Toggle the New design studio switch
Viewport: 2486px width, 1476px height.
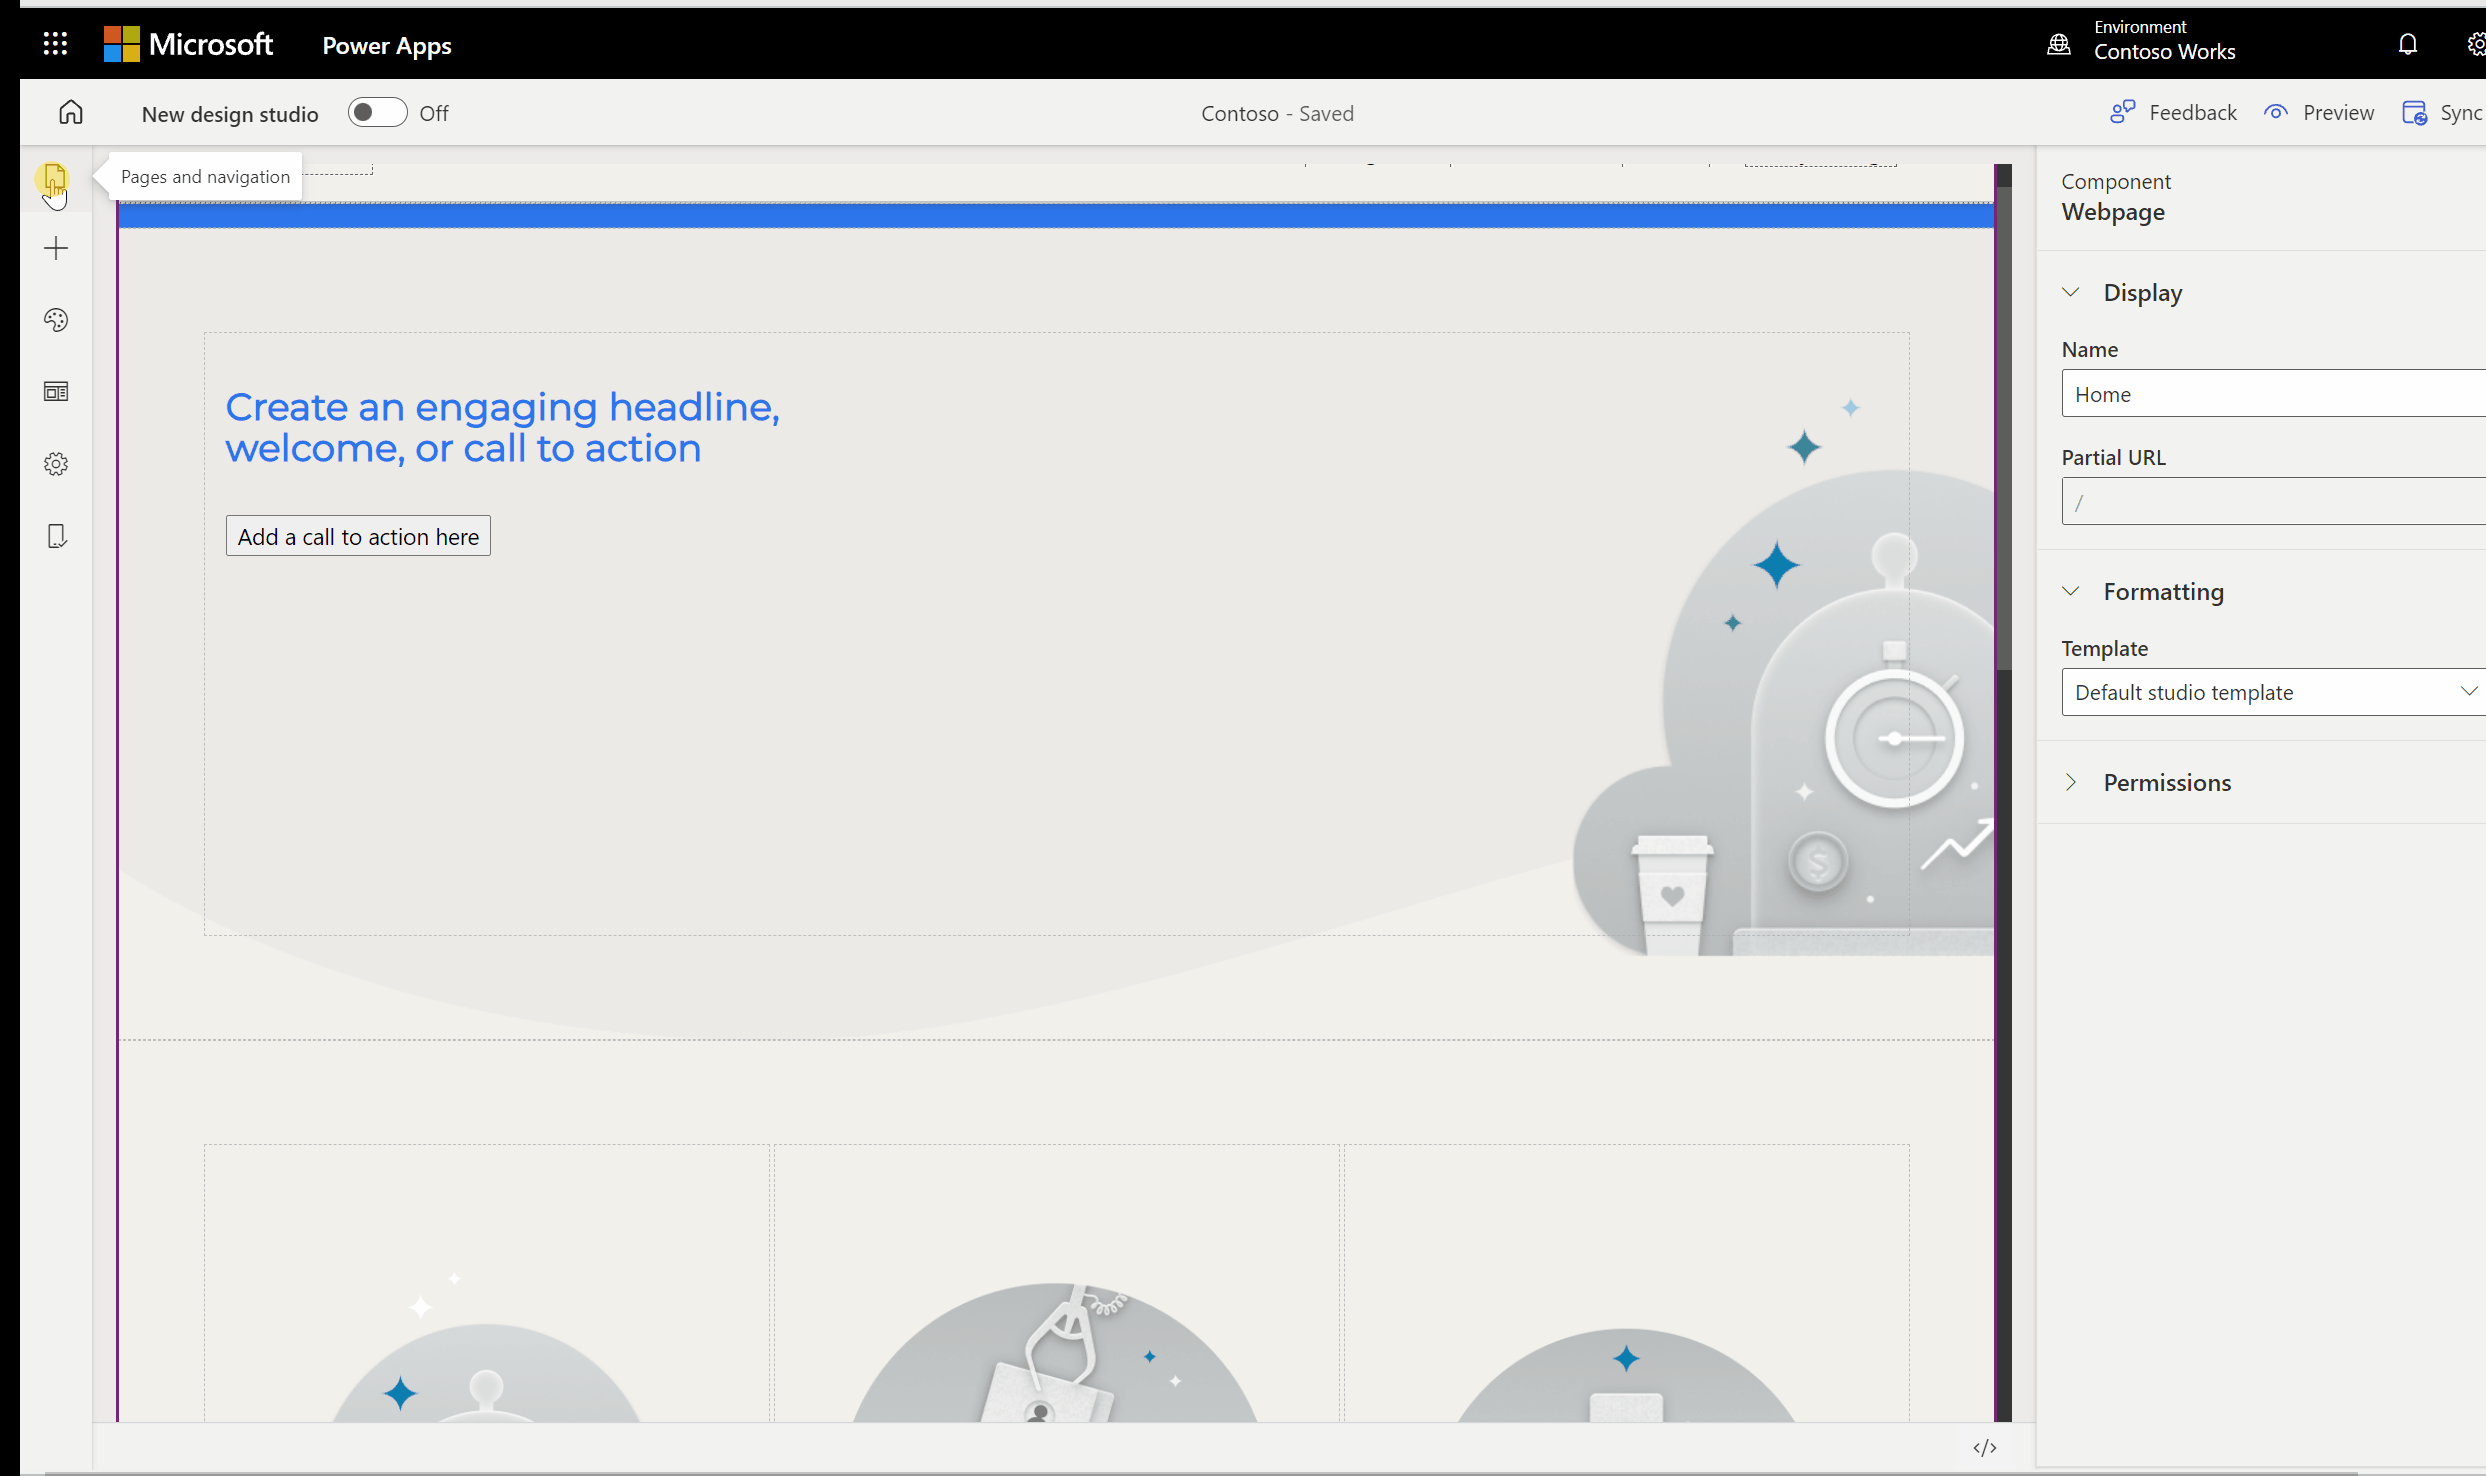[x=377, y=112]
